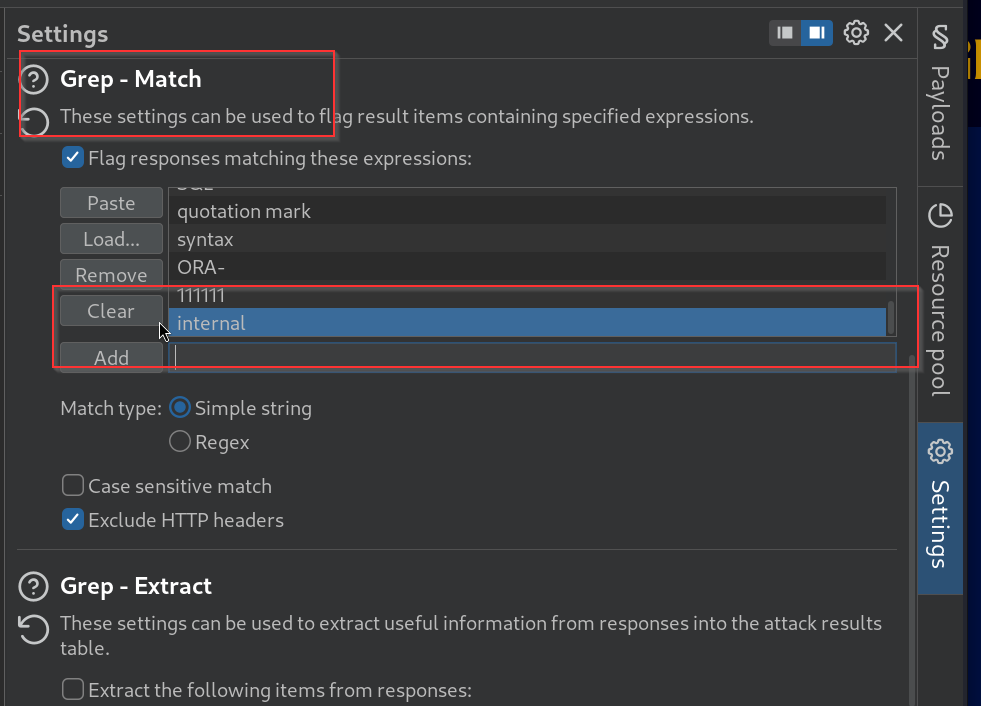981x706 pixels.
Task: Restore defaults for Grep - Extract settings
Action: [x=34, y=629]
